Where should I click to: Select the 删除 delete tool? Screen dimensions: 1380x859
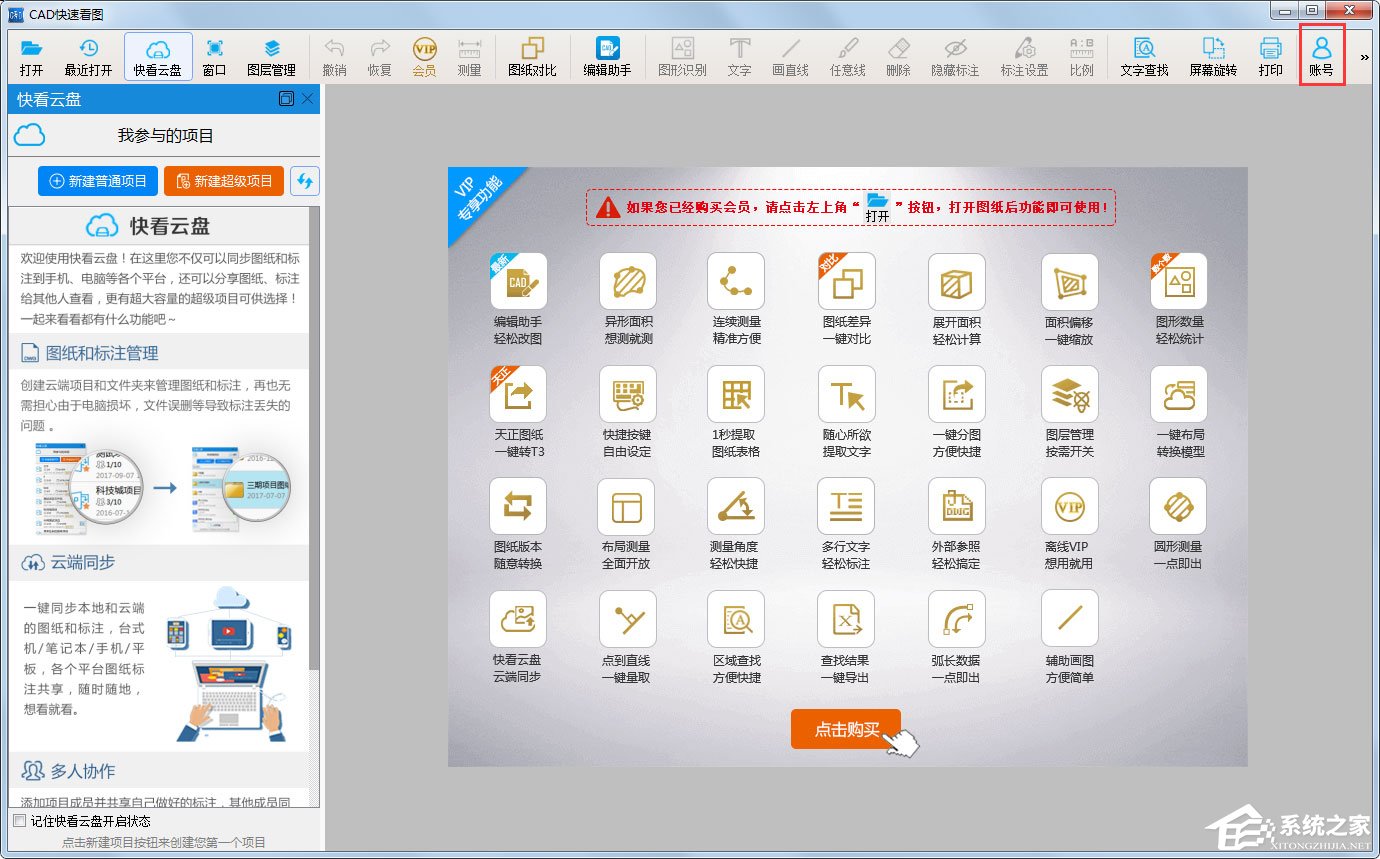pos(898,55)
